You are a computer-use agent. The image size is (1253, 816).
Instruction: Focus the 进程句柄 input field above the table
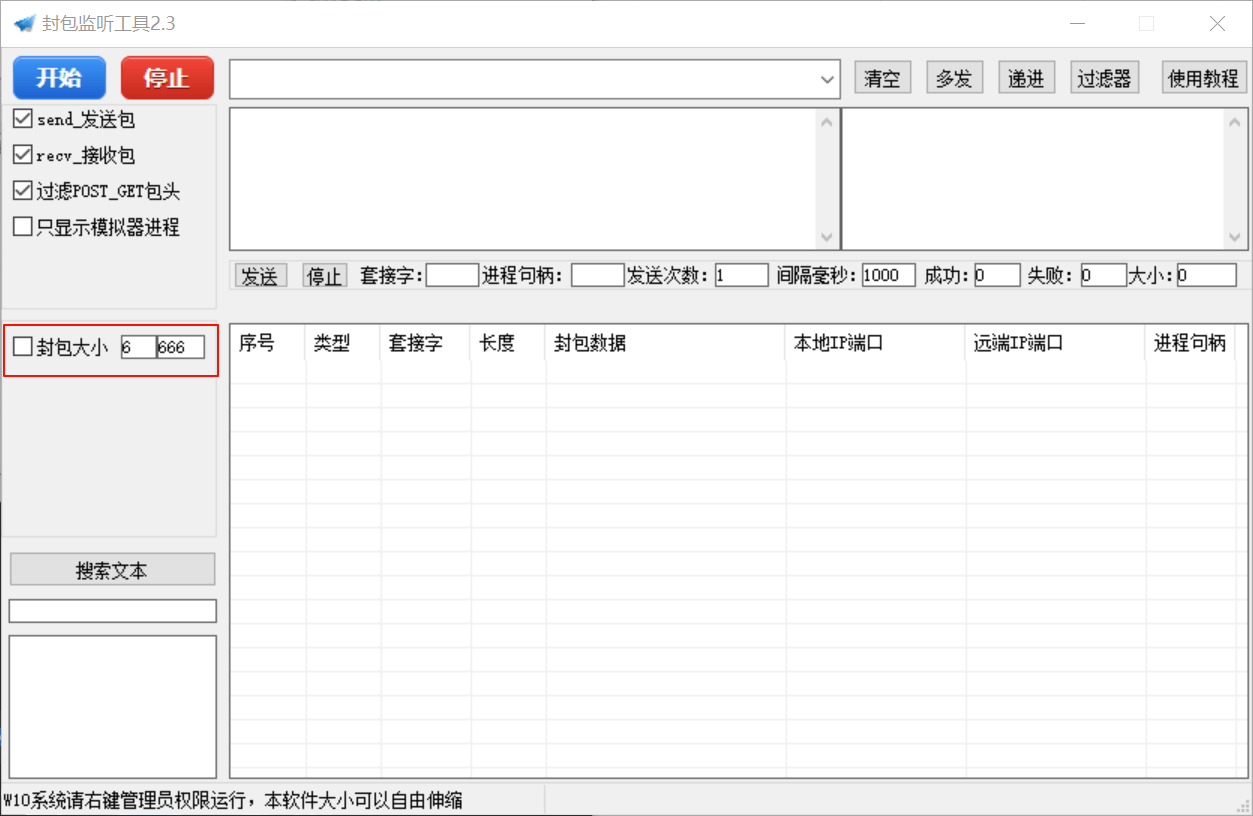598,275
